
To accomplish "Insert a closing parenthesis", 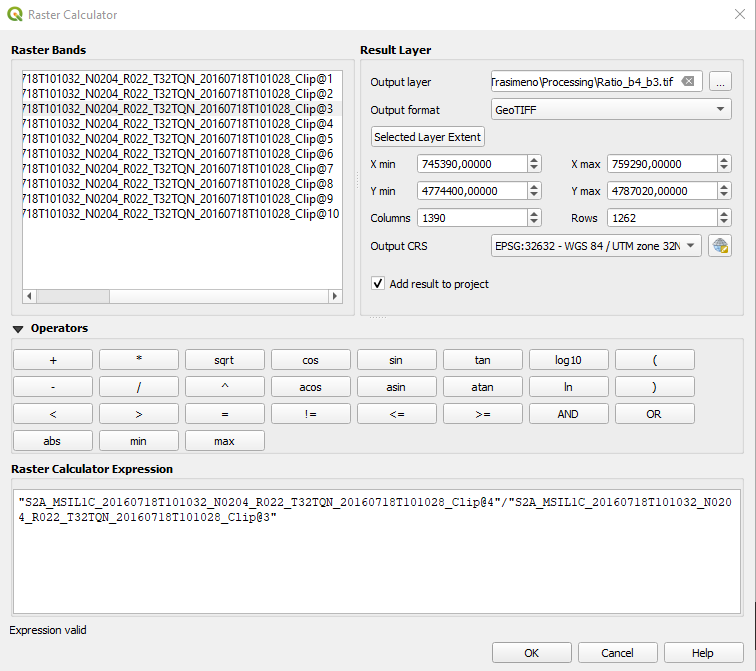I will [655, 387].
